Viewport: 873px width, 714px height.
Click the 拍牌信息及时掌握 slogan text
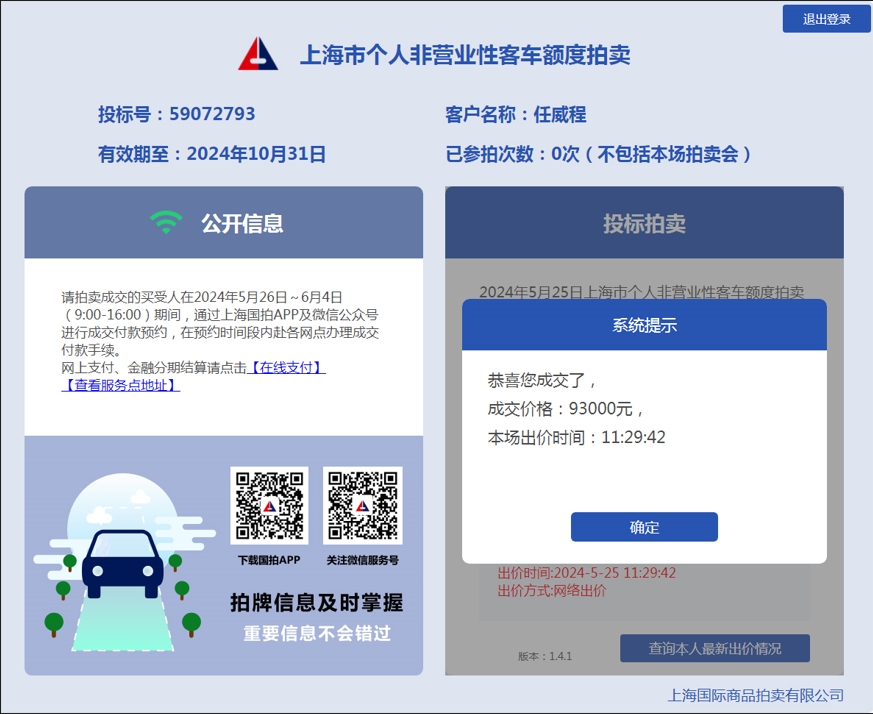click(x=316, y=603)
